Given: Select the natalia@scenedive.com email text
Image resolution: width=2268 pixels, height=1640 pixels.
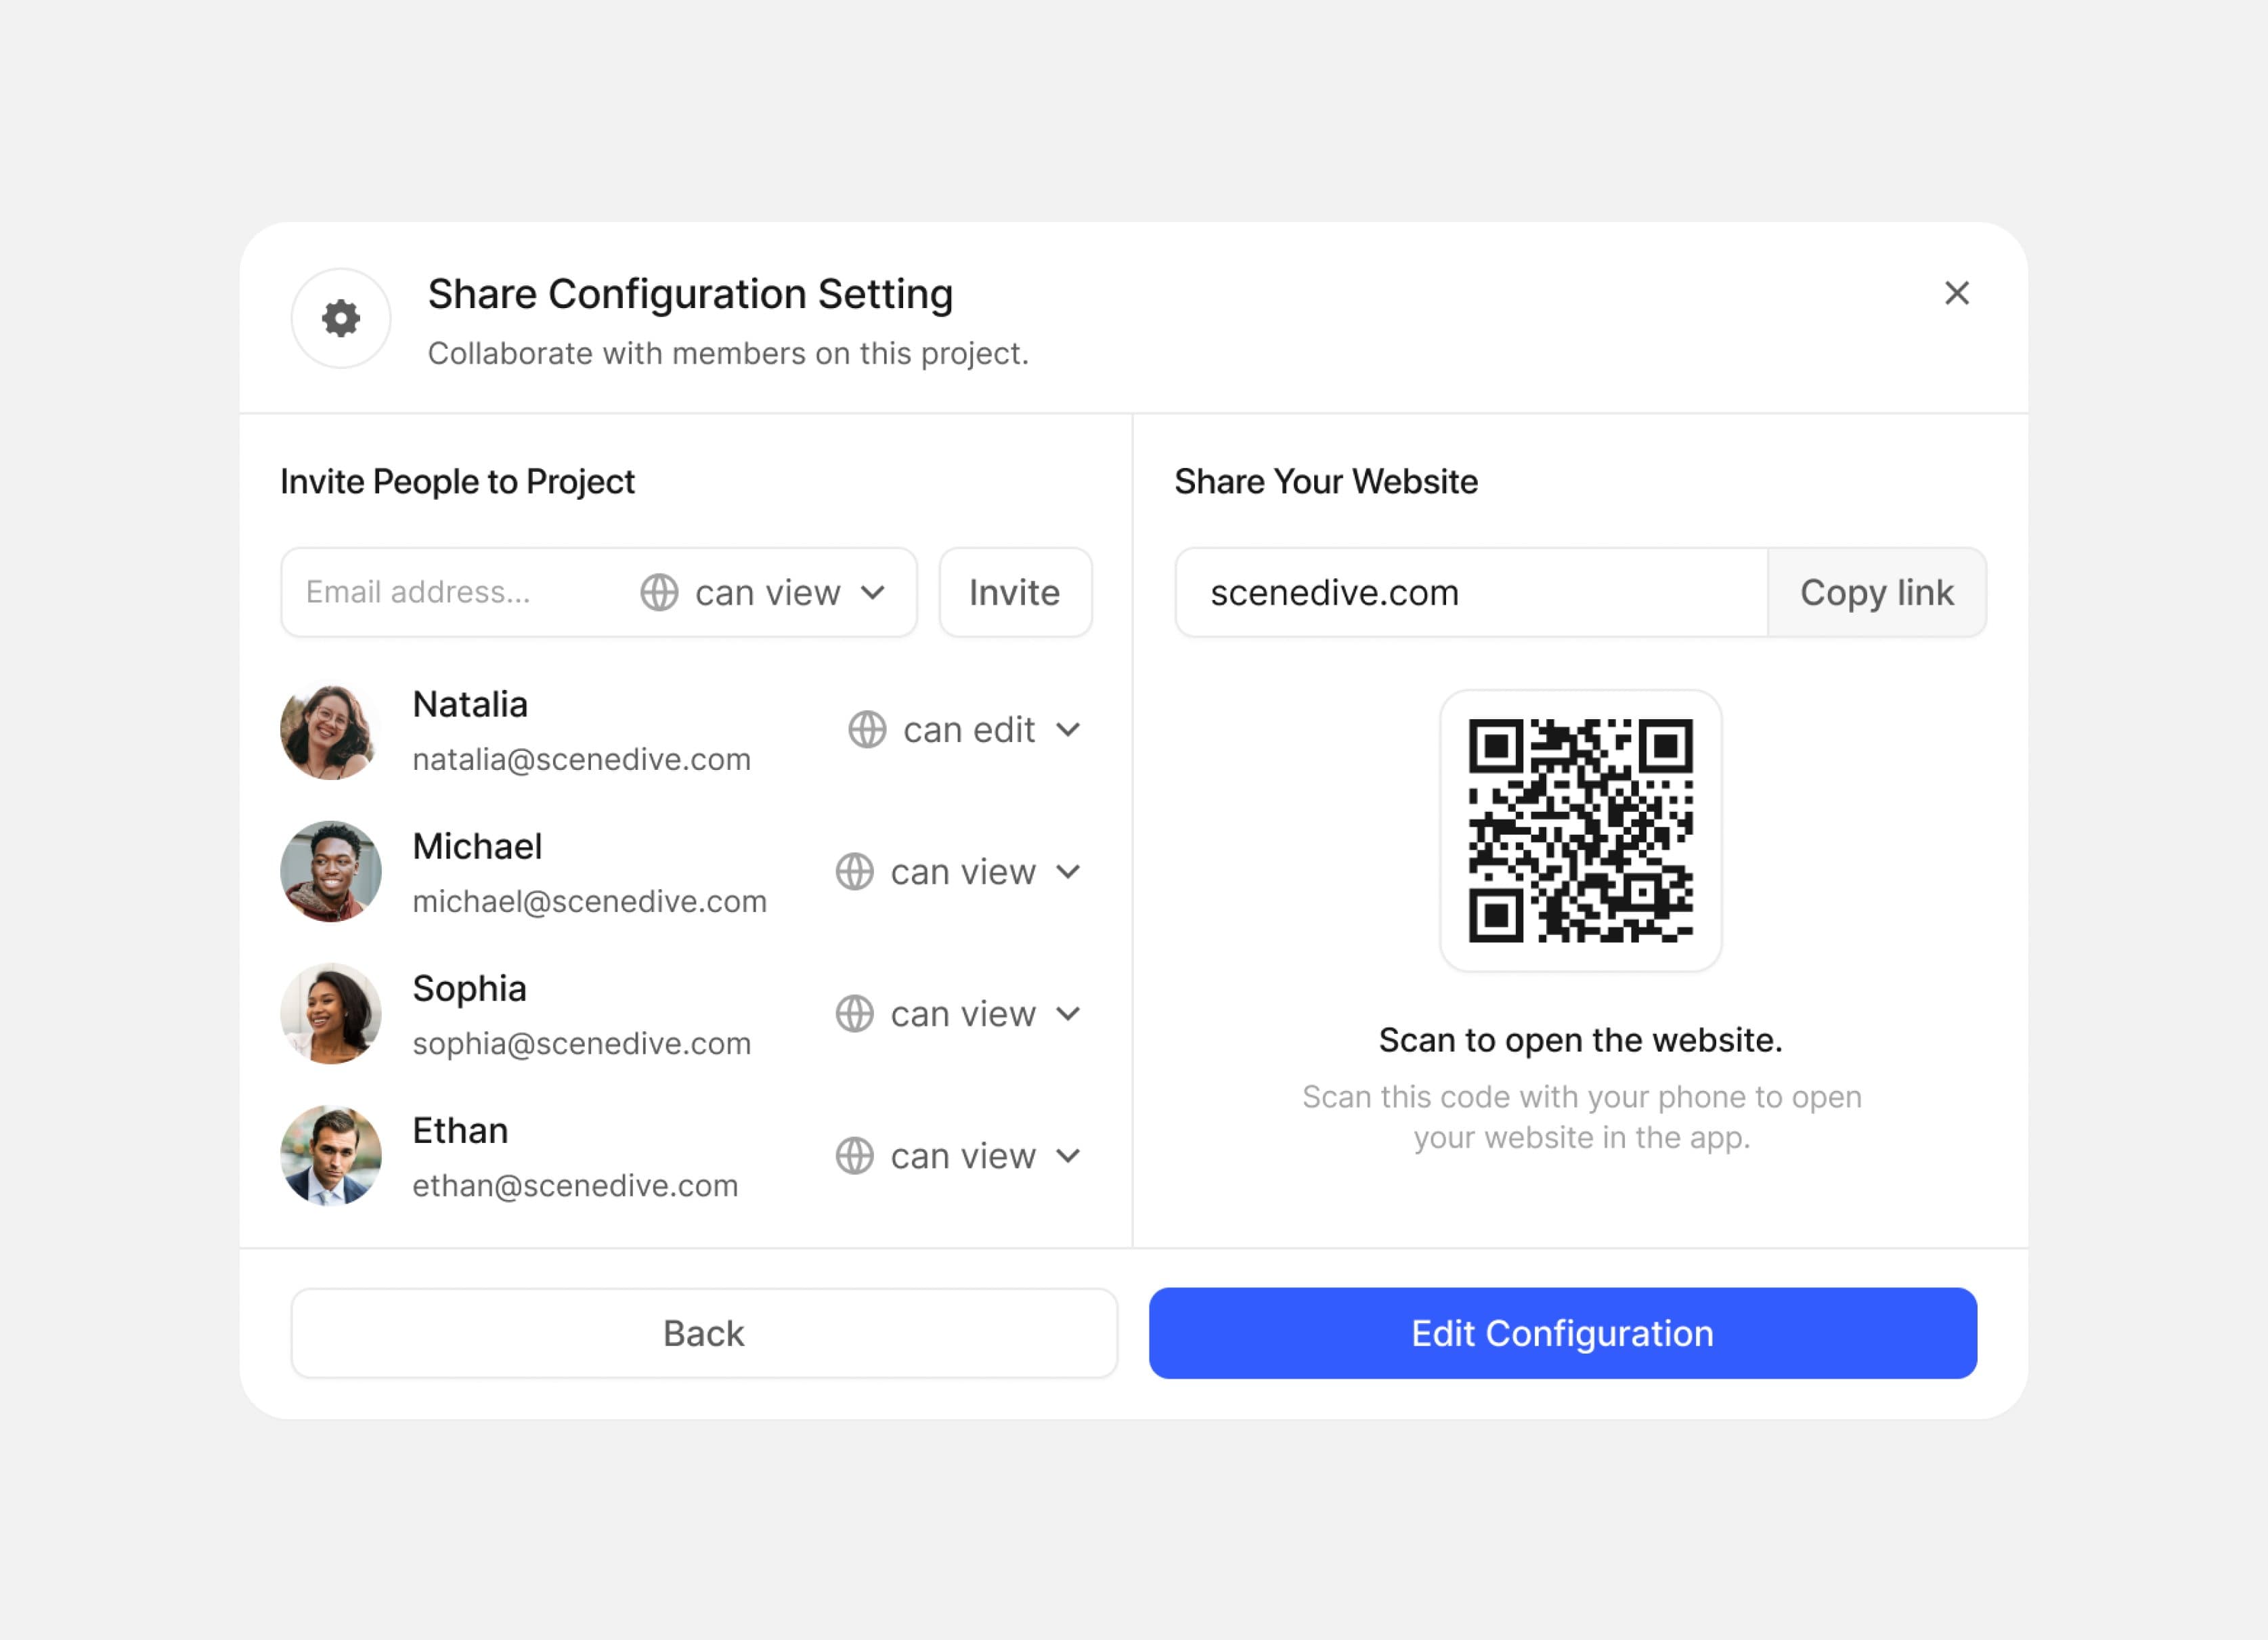Looking at the screenshot, I should pyautogui.click(x=581, y=760).
